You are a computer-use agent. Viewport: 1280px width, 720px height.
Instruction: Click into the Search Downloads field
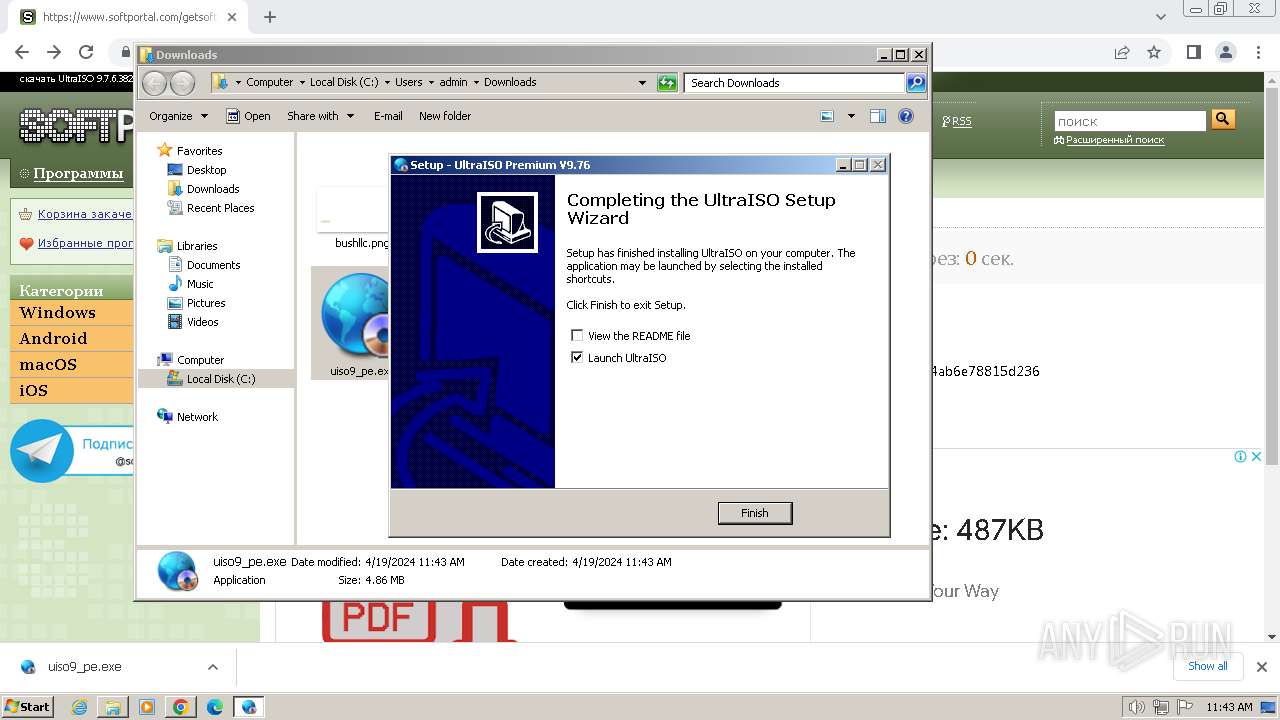(x=795, y=83)
